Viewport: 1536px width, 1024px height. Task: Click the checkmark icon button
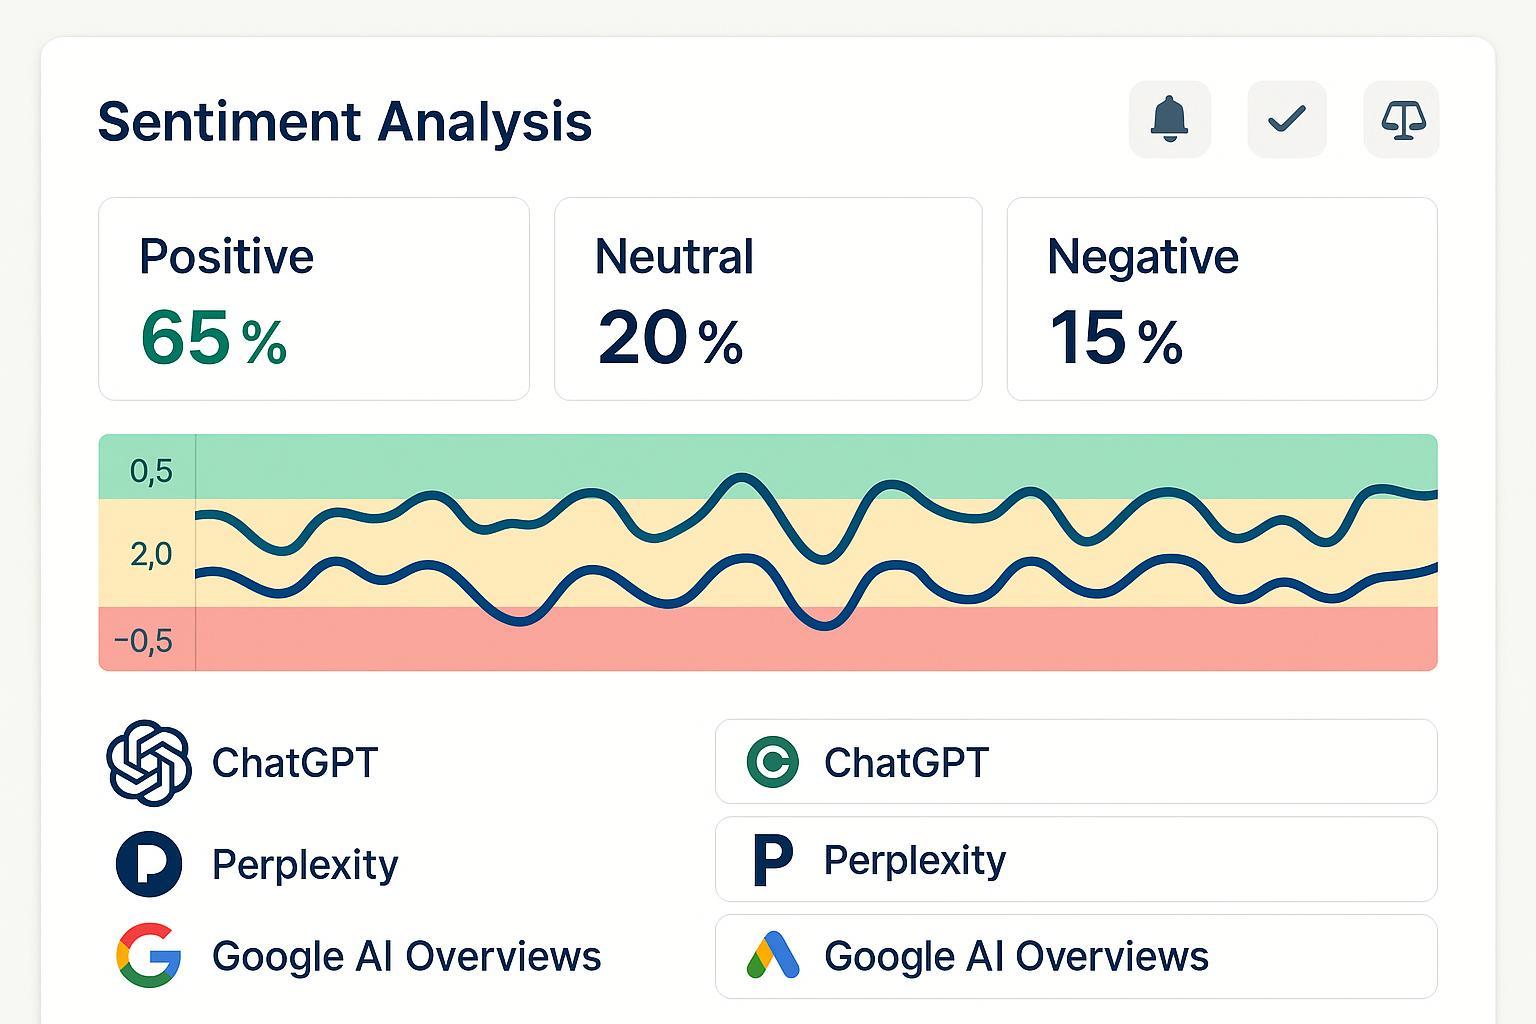click(x=1286, y=120)
